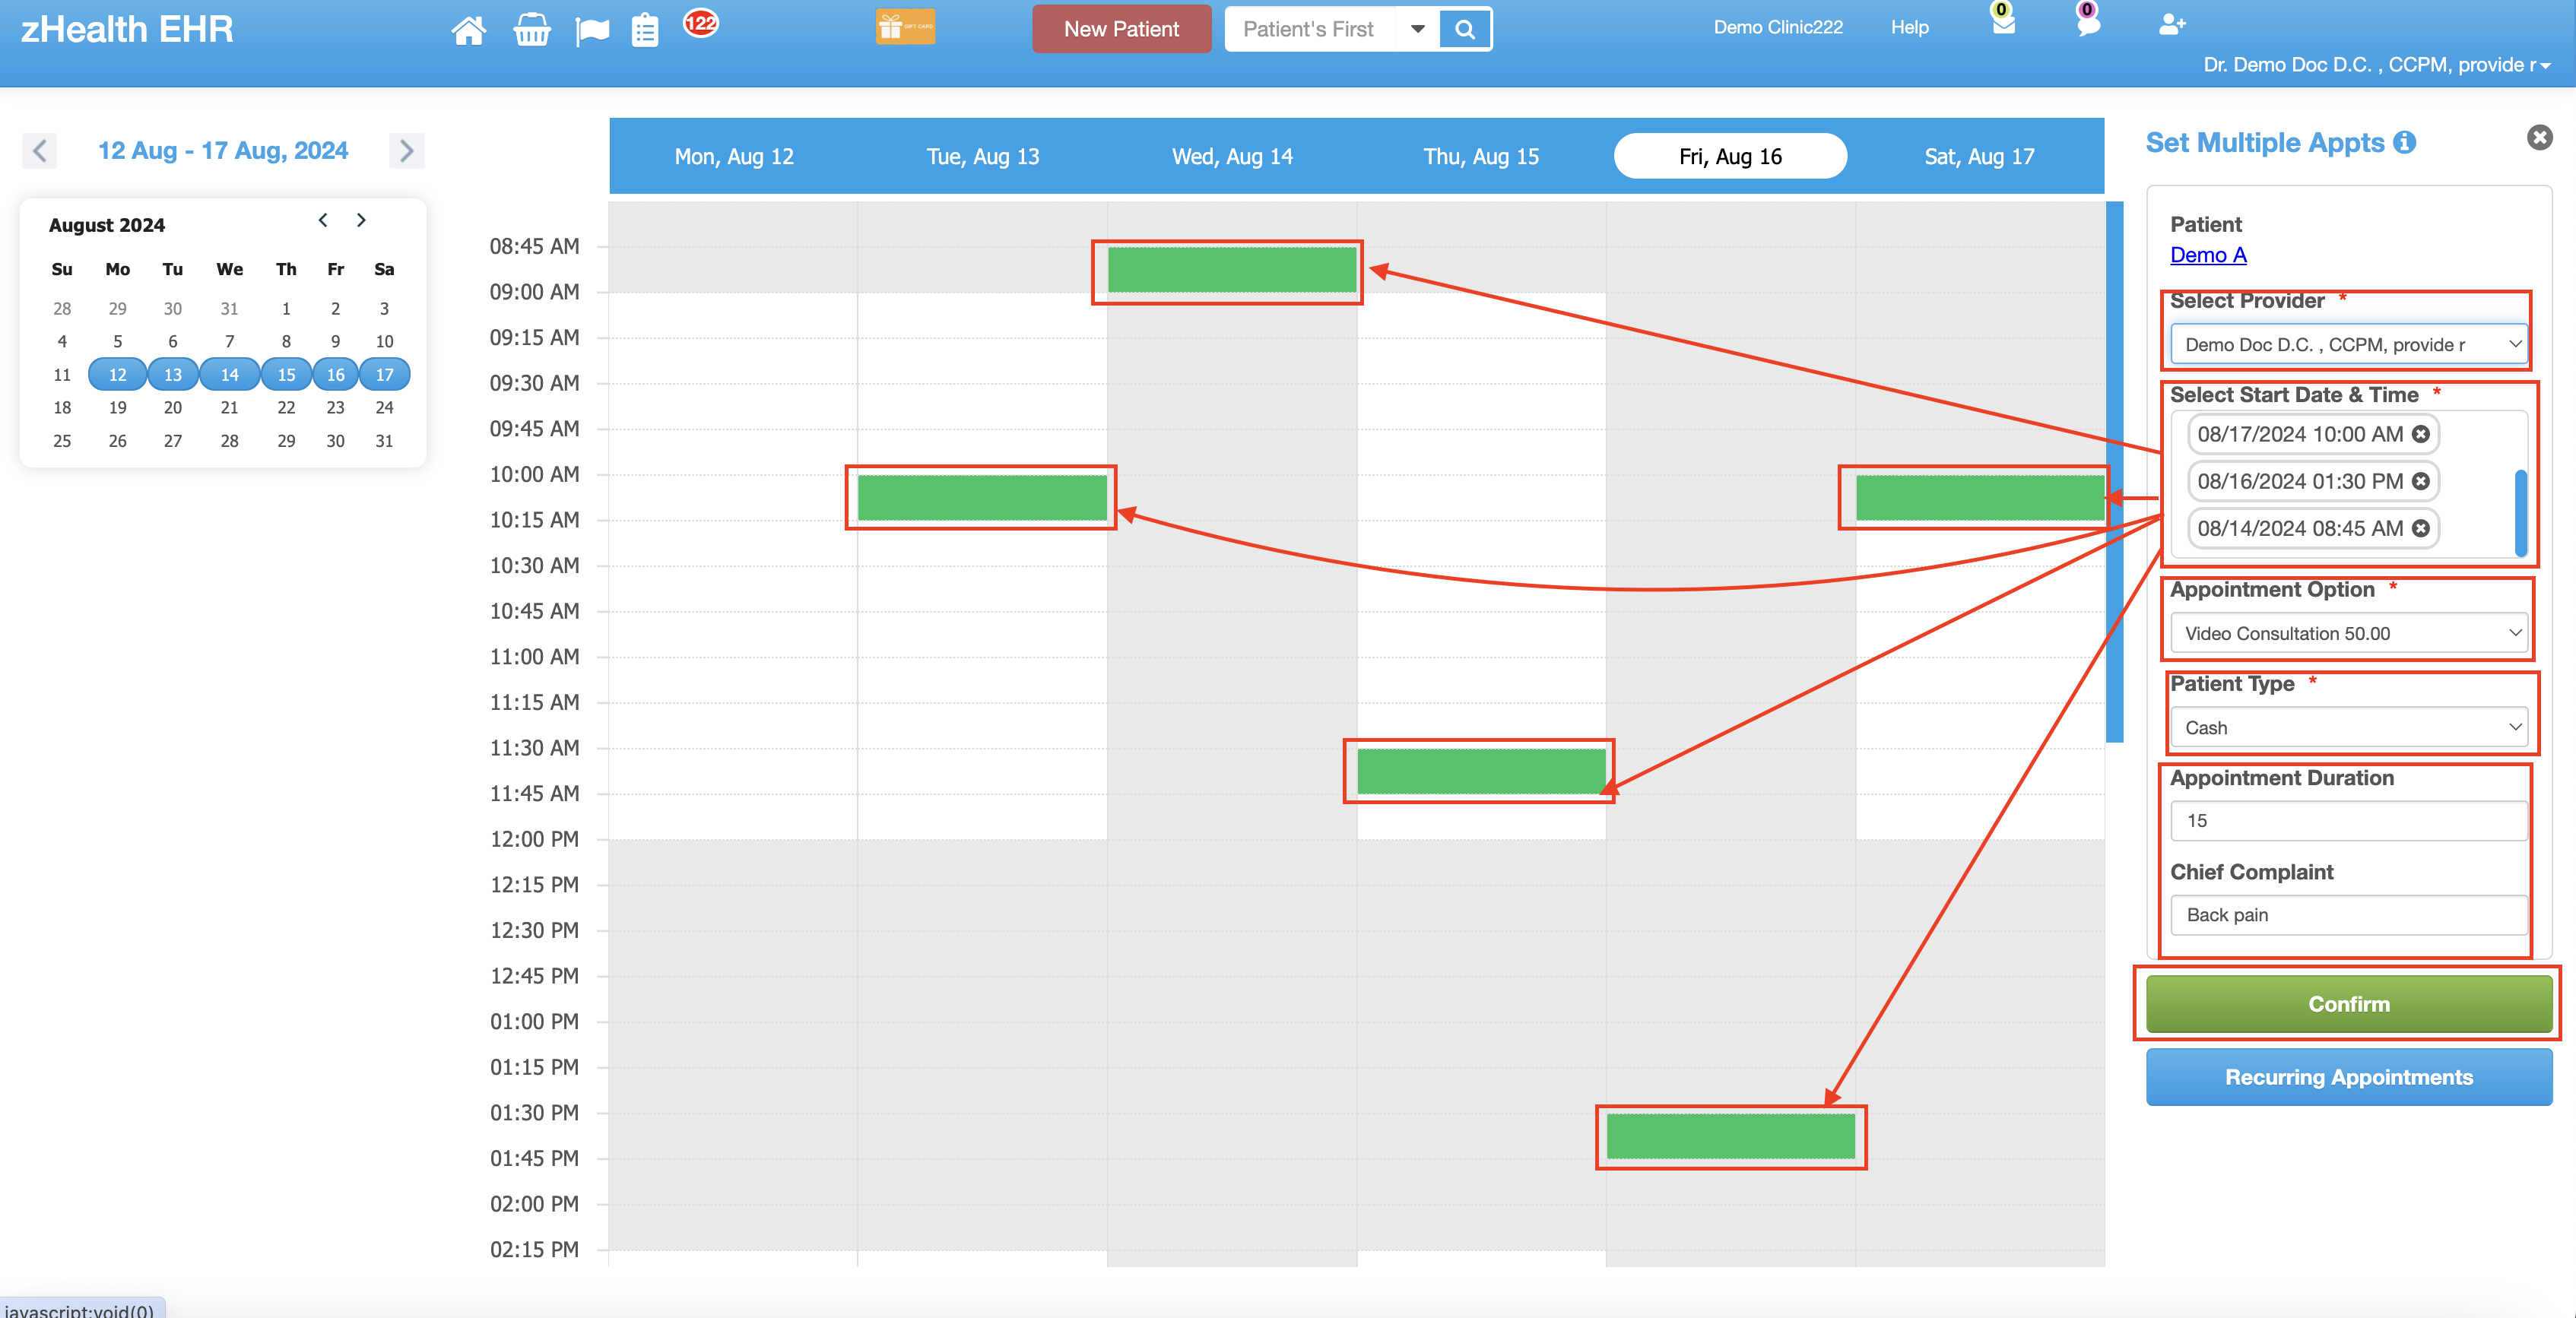The width and height of the screenshot is (2576, 1318).
Task: Open the shopping basket icon
Action: [x=531, y=30]
